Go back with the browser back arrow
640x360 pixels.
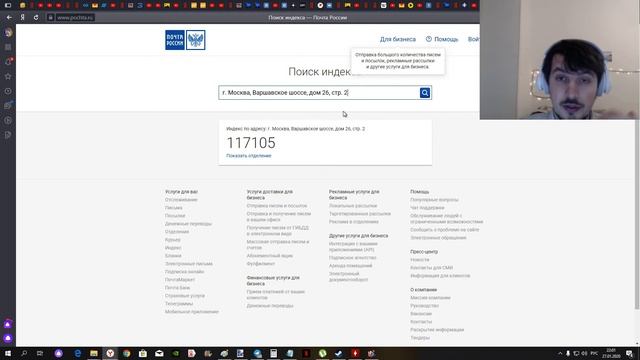point(9,18)
